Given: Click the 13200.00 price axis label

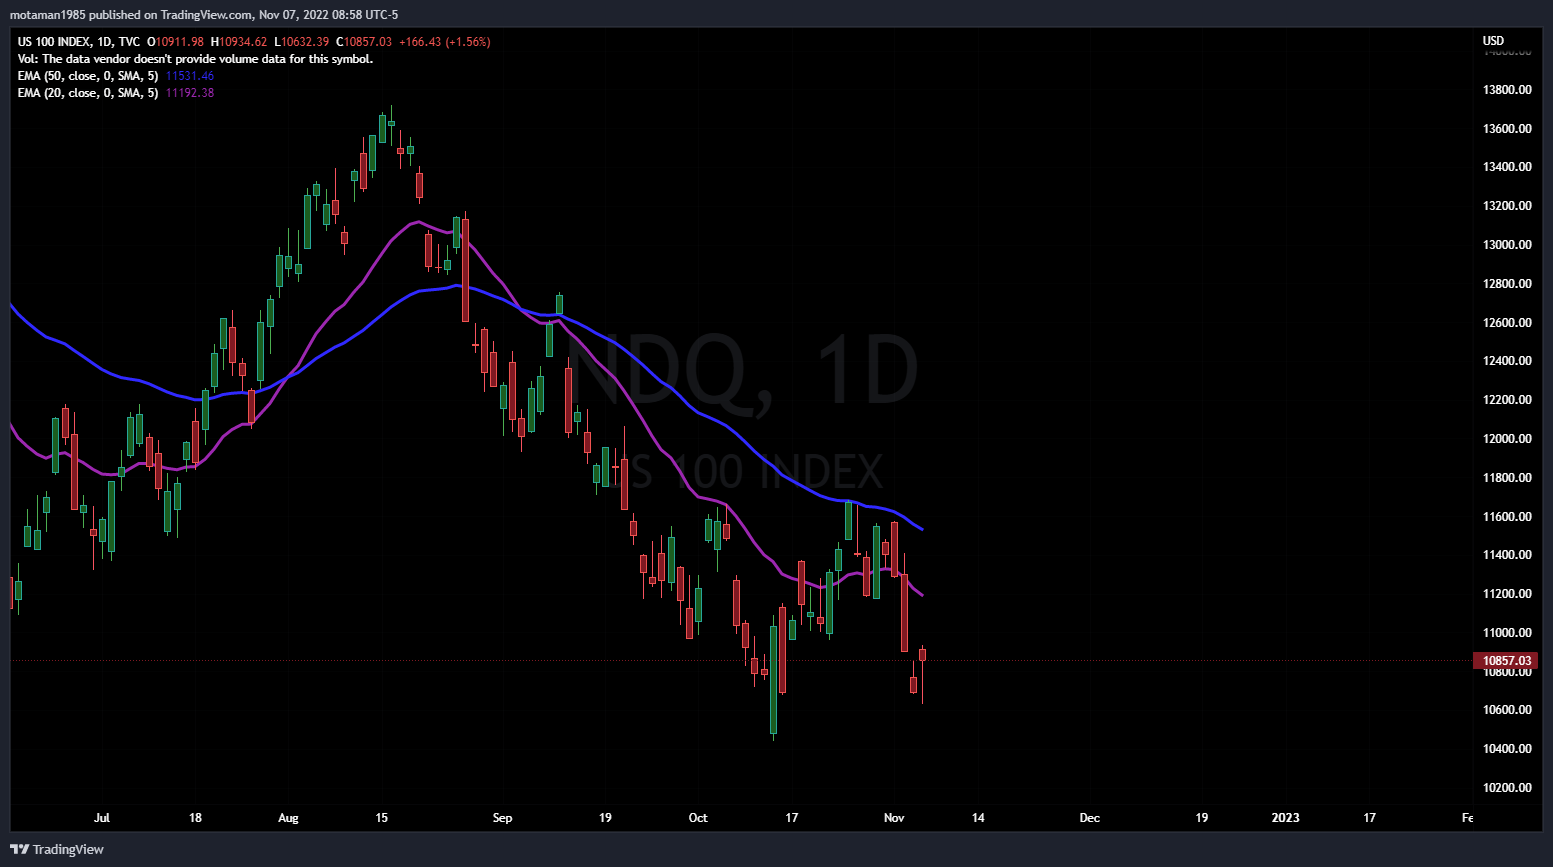Looking at the screenshot, I should 1507,206.
